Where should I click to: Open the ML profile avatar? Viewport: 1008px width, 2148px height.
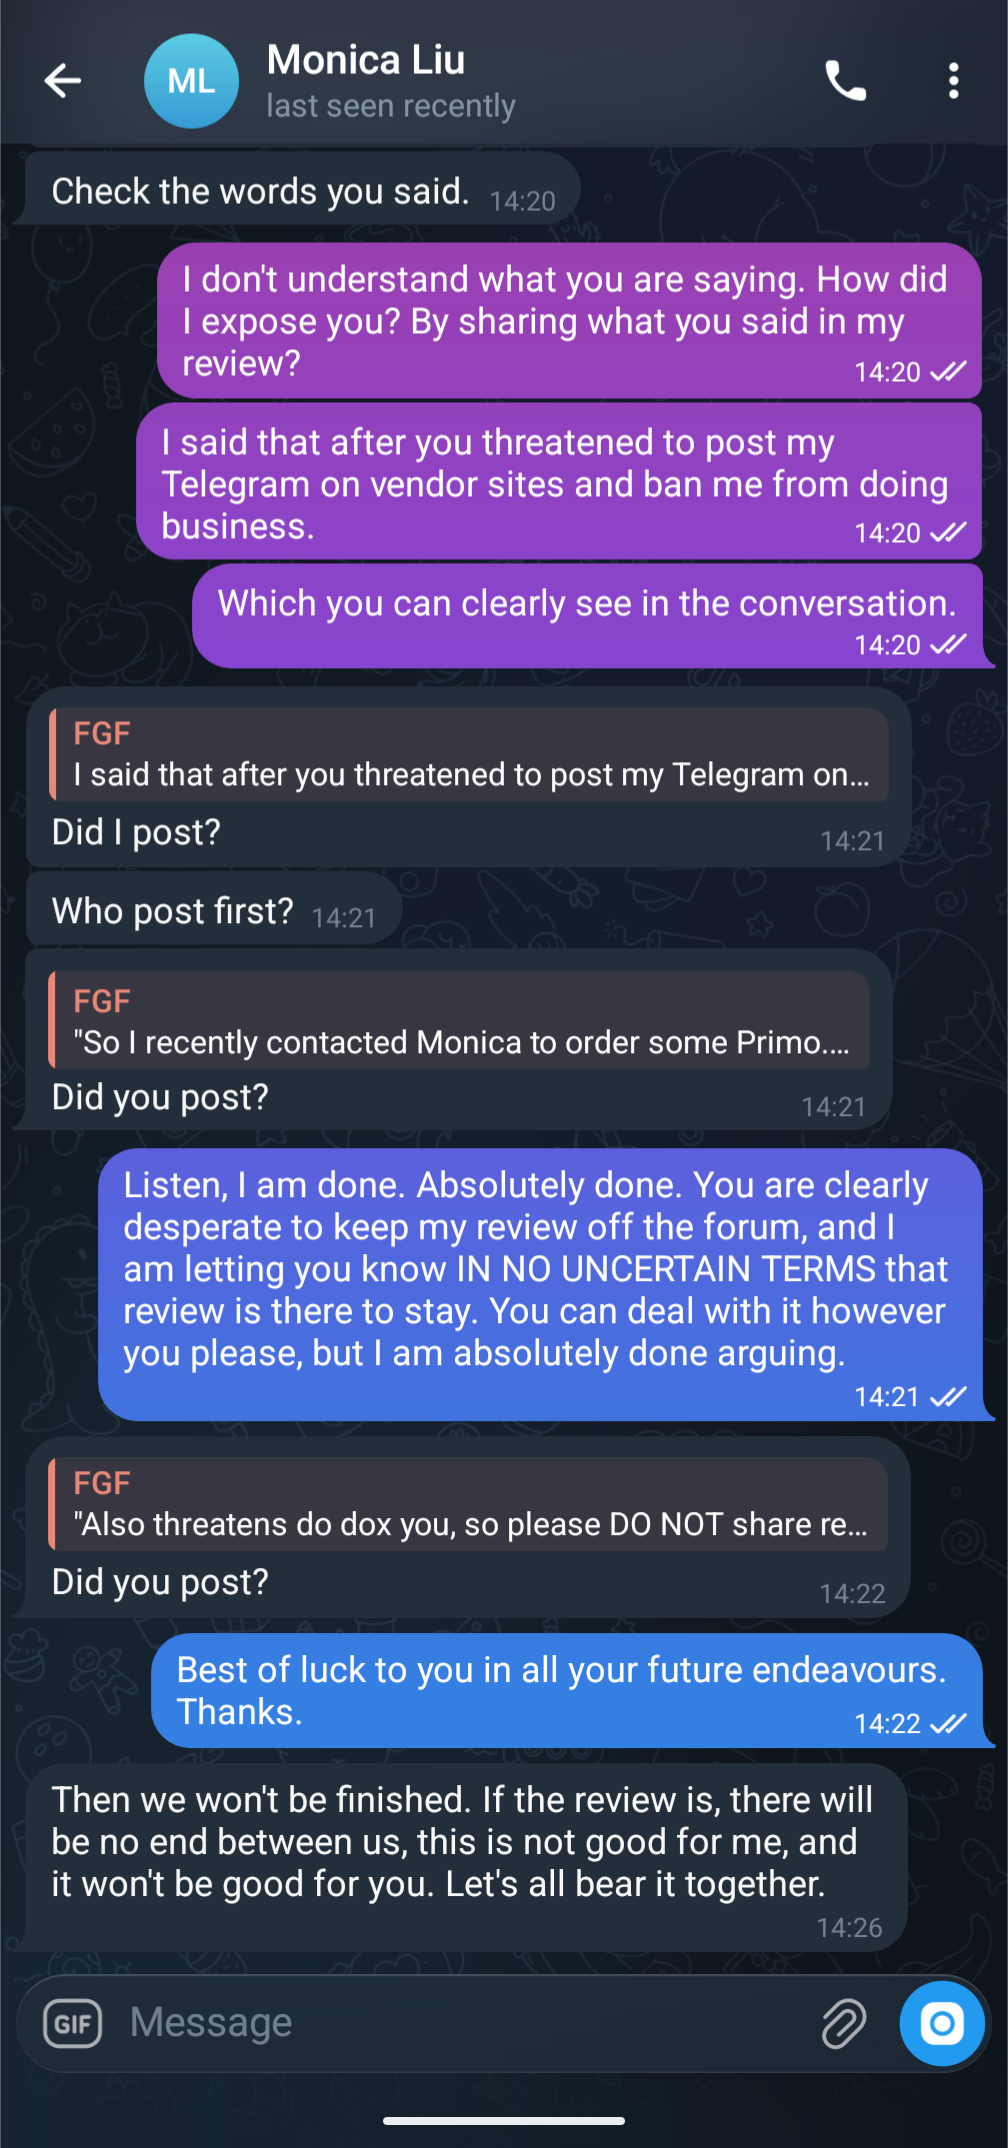pos(191,81)
